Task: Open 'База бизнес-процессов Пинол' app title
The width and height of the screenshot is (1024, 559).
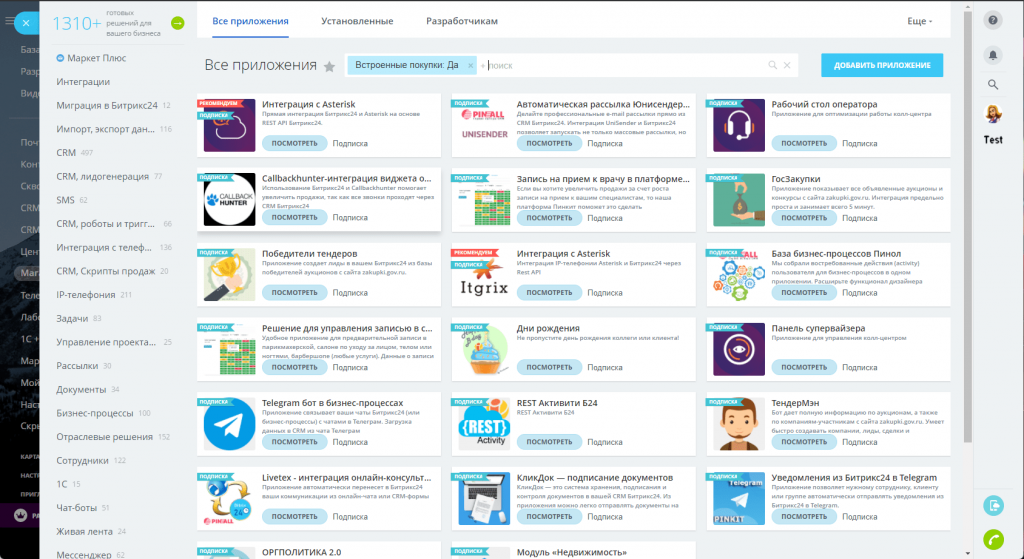Action: click(x=836, y=253)
